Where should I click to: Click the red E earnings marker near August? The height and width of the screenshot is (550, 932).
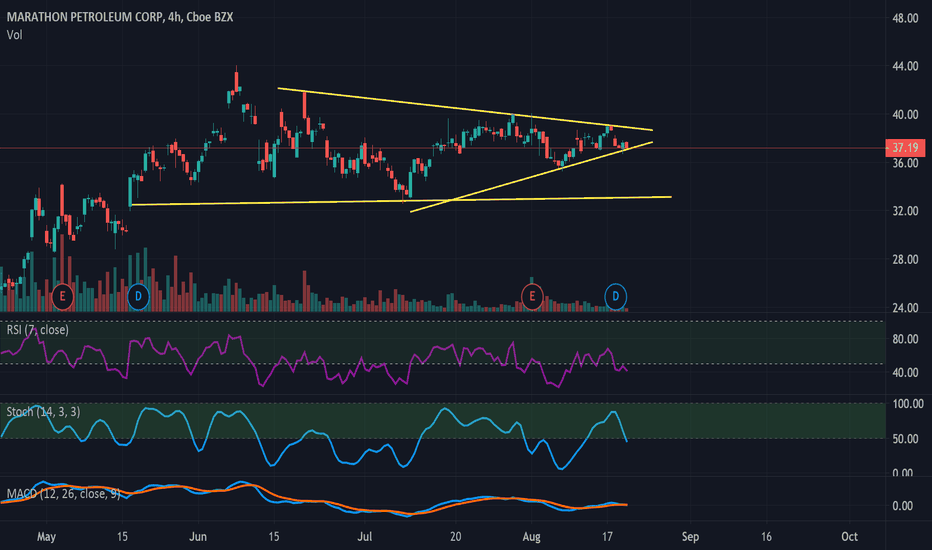coord(532,296)
